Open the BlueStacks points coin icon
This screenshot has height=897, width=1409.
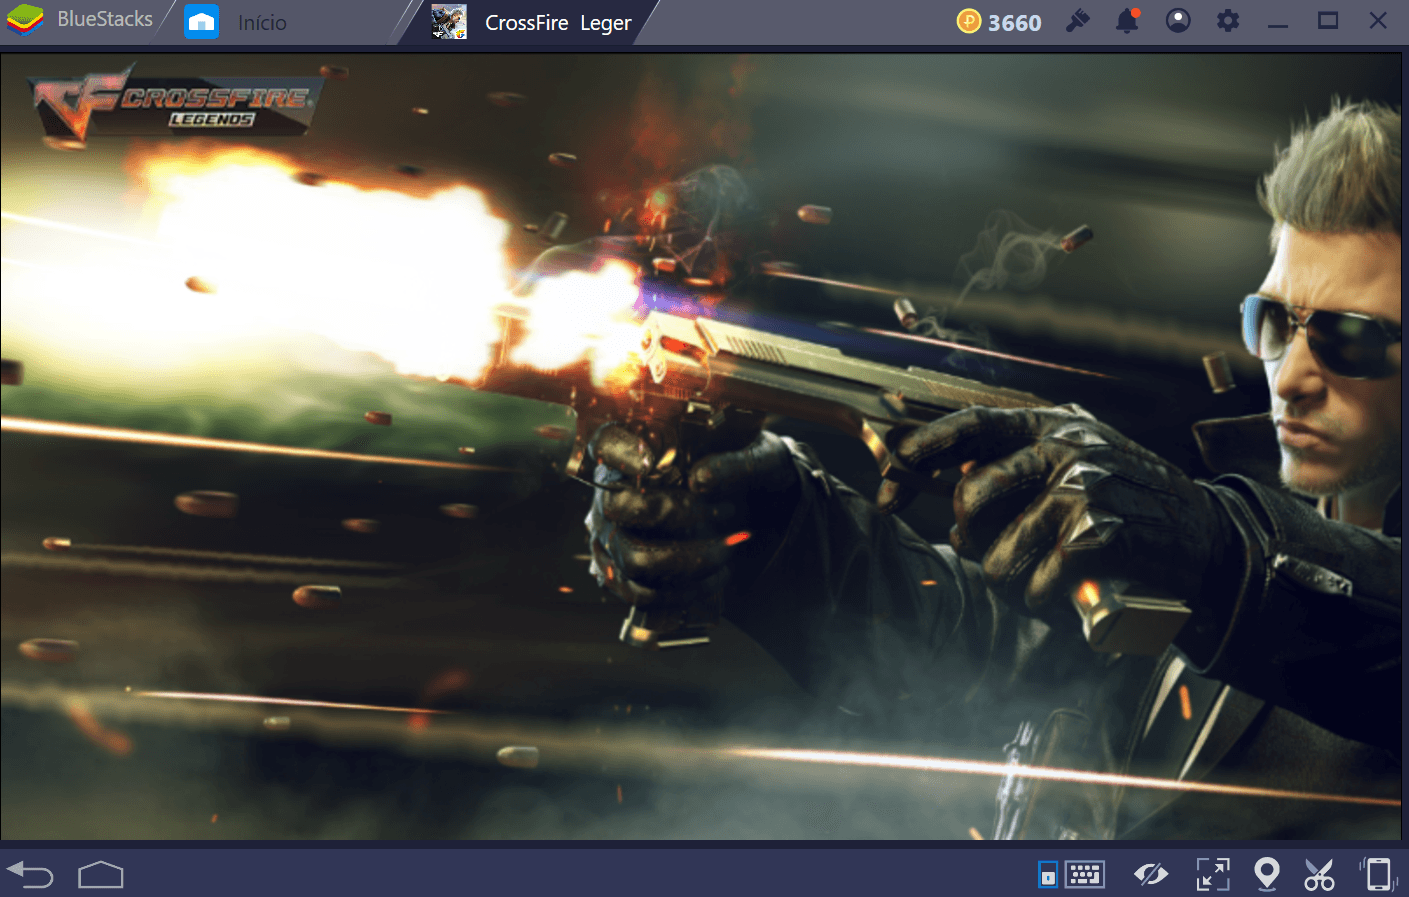969,21
